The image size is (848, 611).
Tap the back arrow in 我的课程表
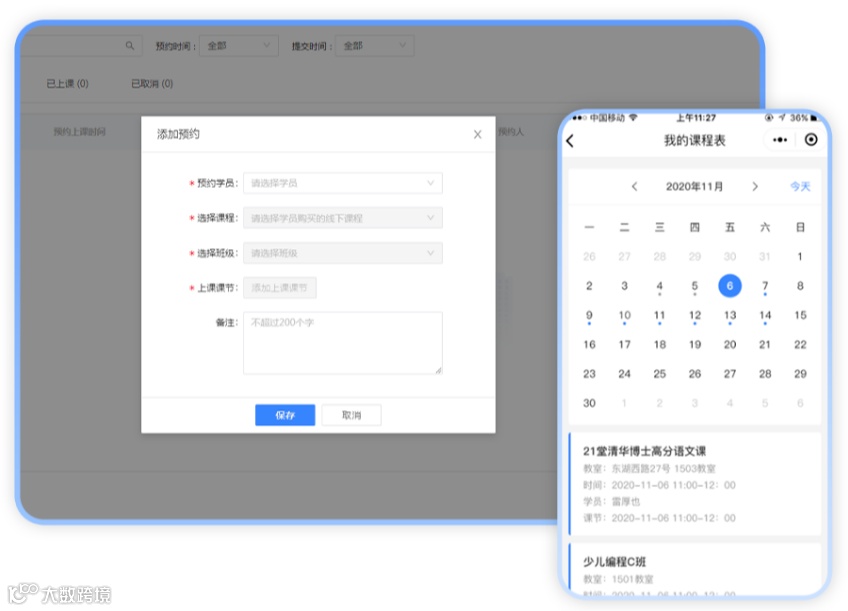(570, 141)
